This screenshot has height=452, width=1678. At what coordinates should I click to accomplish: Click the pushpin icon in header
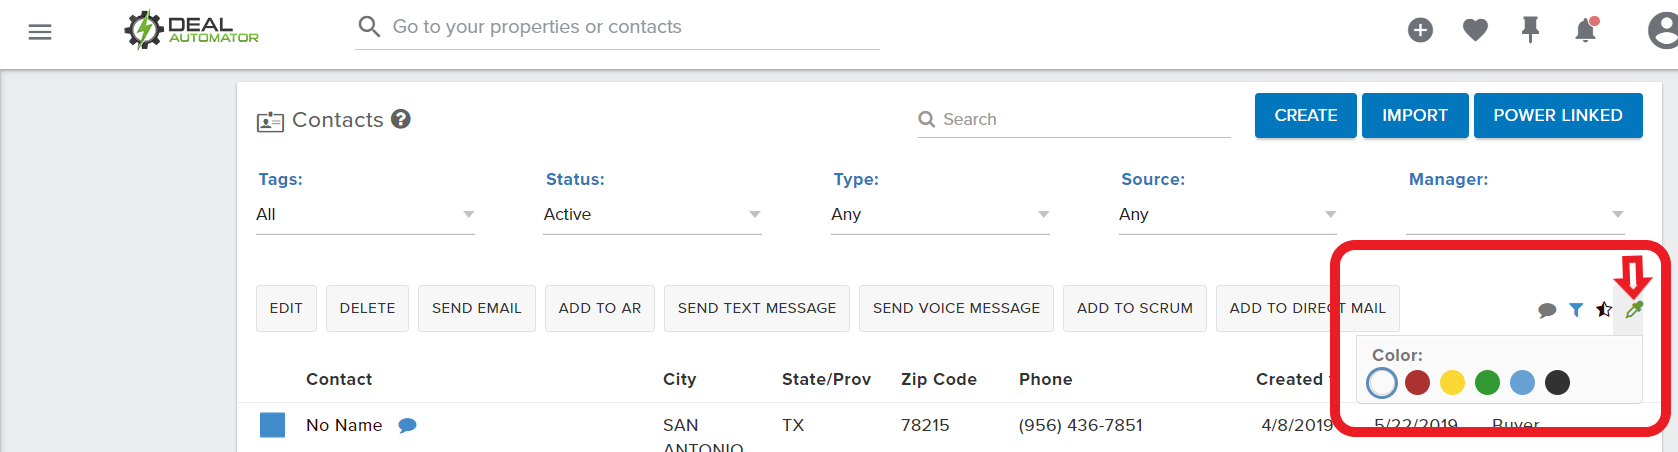point(1530,31)
